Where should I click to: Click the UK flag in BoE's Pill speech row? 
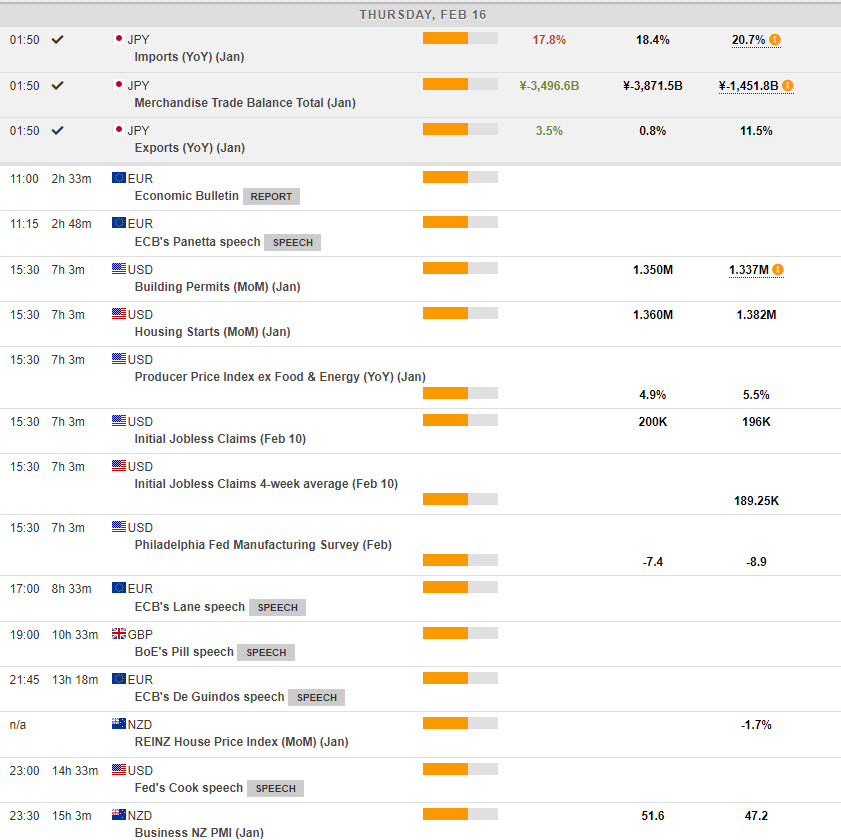coord(119,633)
